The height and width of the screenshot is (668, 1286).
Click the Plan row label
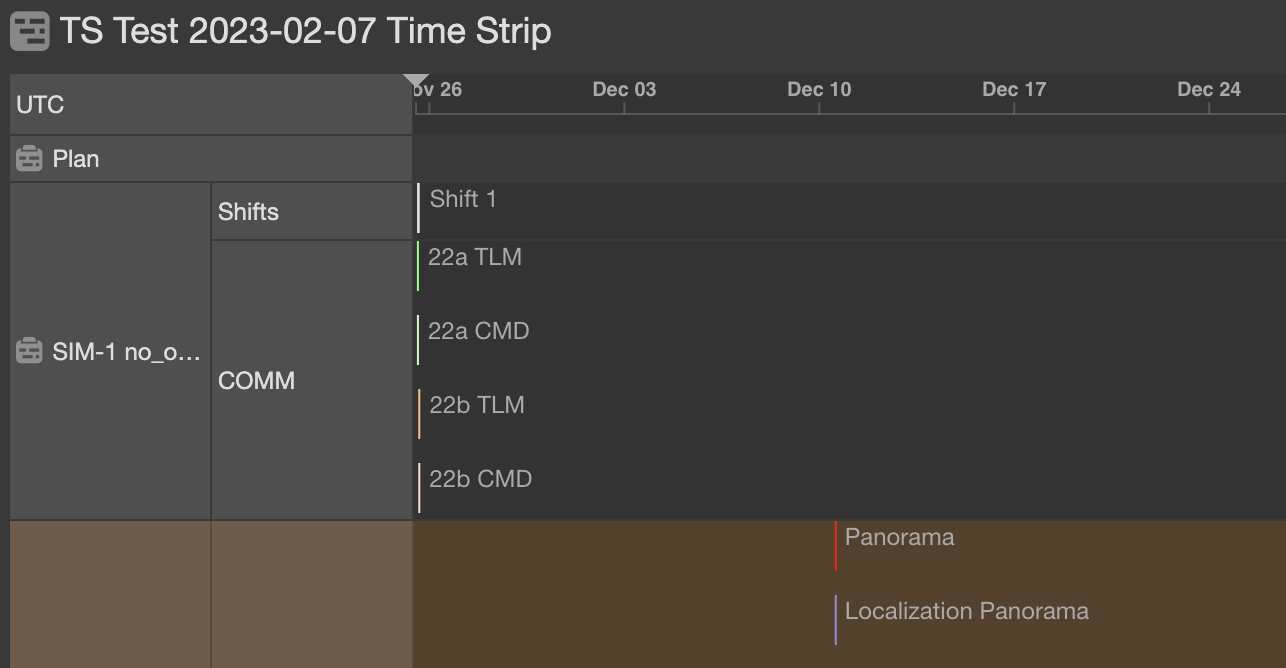[76, 158]
